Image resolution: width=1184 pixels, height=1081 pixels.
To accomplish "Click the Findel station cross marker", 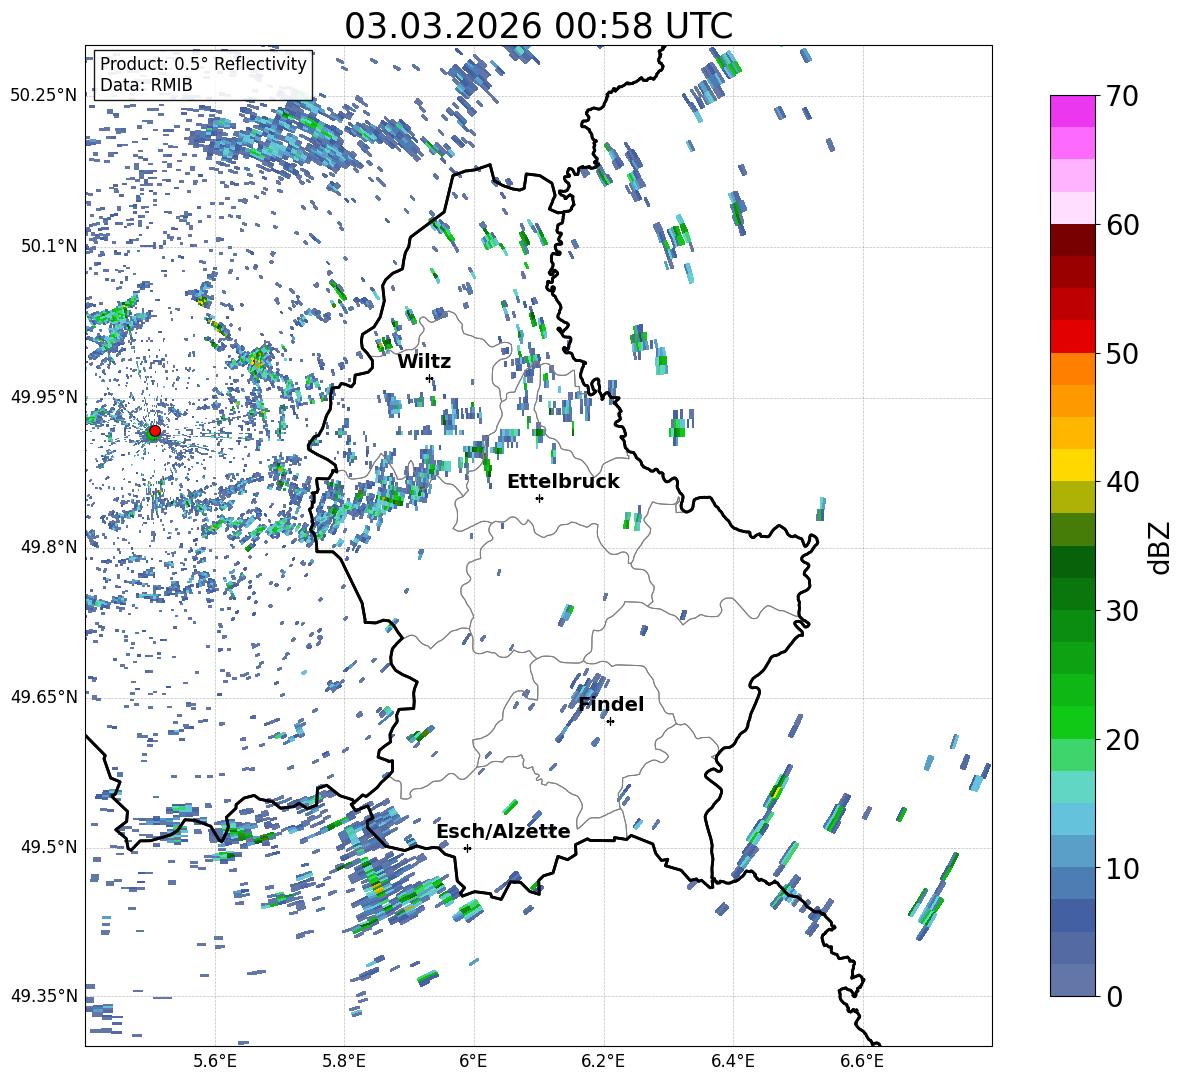I will (x=610, y=722).
